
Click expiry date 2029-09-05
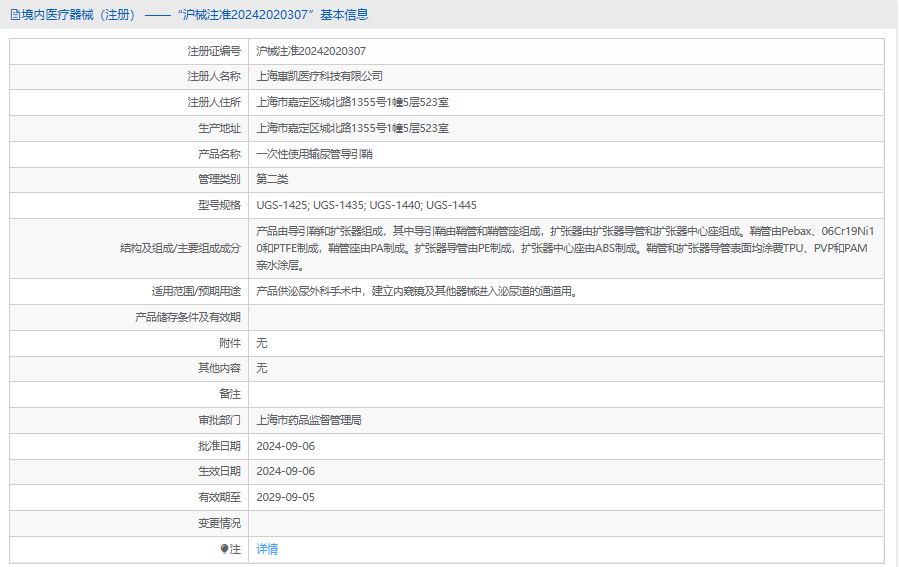pyautogui.click(x=286, y=497)
